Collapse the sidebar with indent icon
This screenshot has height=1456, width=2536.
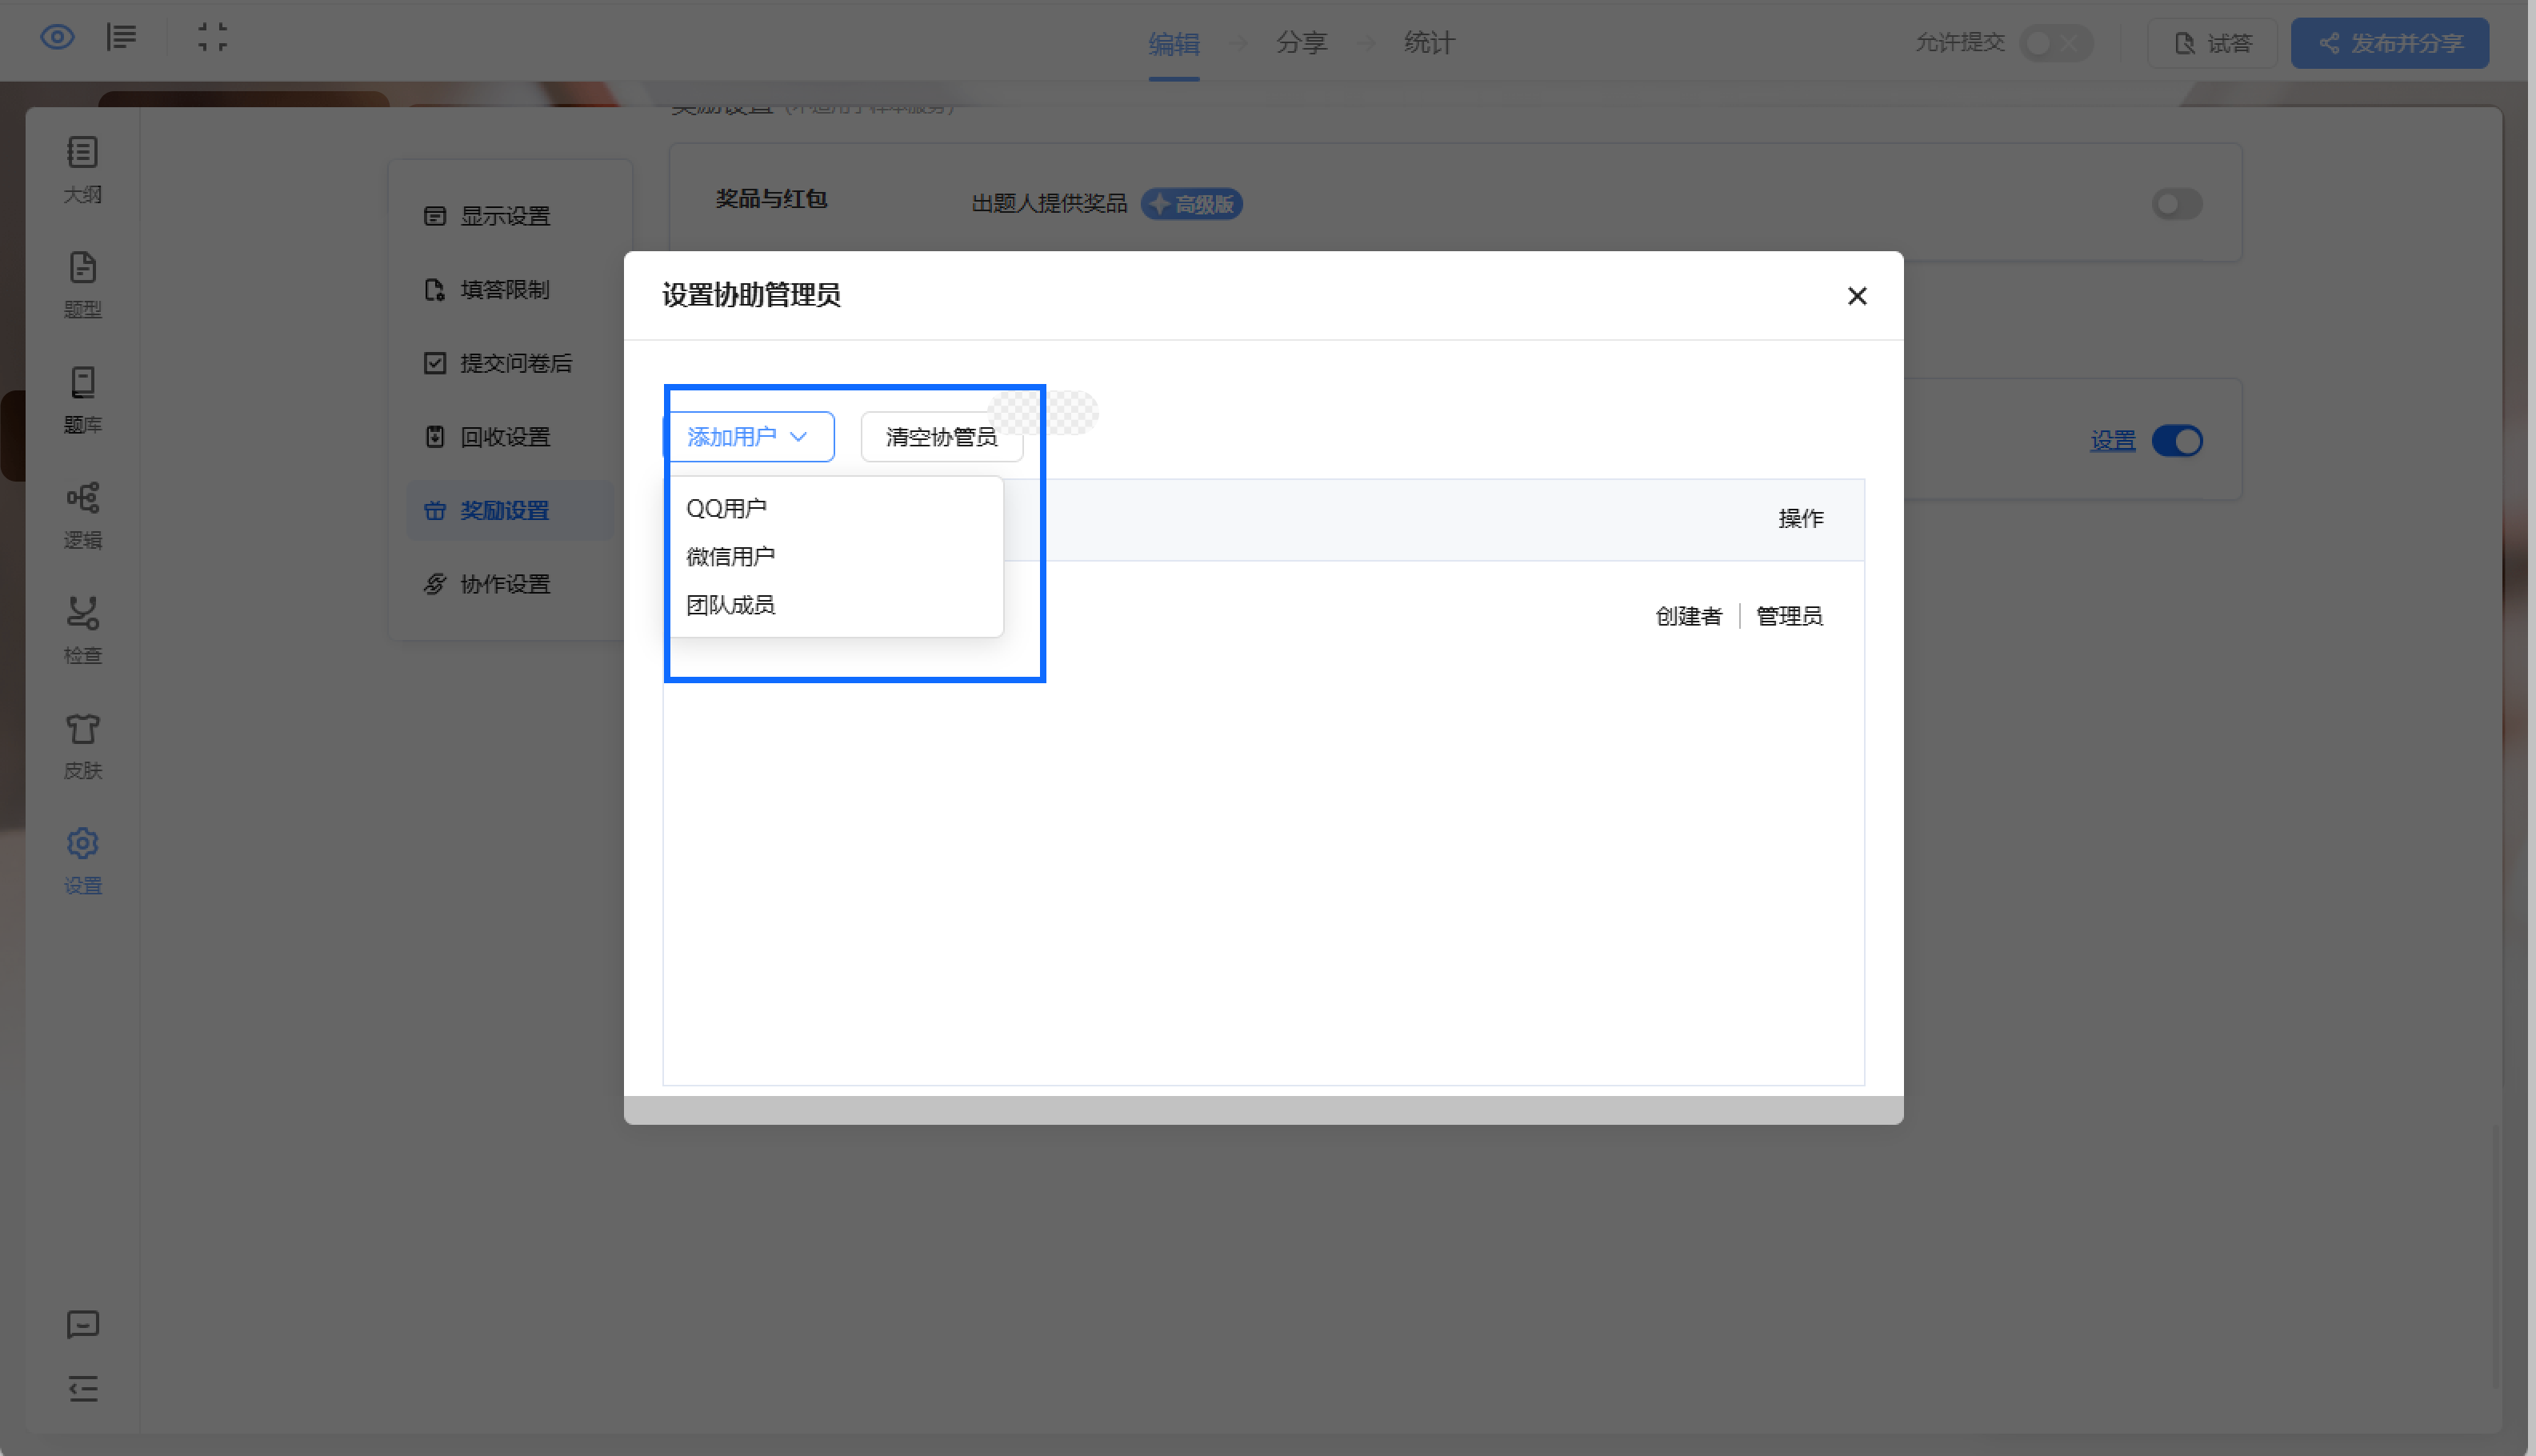(x=83, y=1388)
